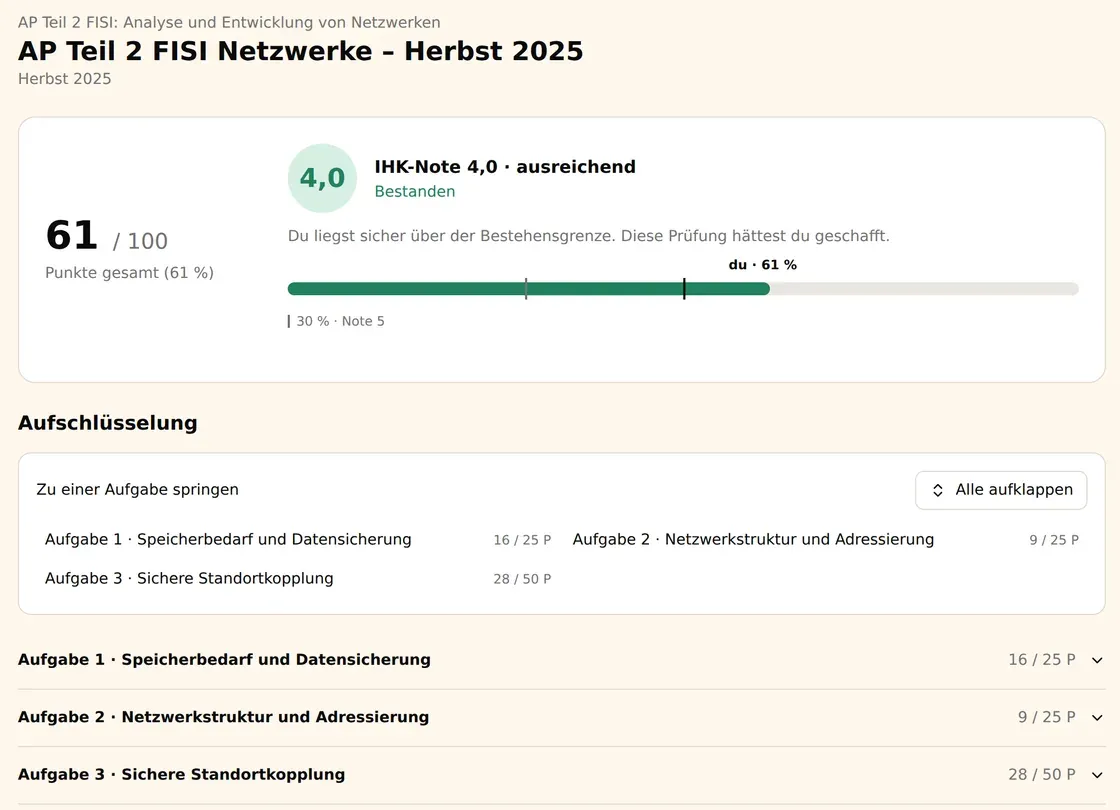Screen dimensions: 1120x810
Task: Click the 'Aufschlüsselung' section heading
Action: point(108,423)
